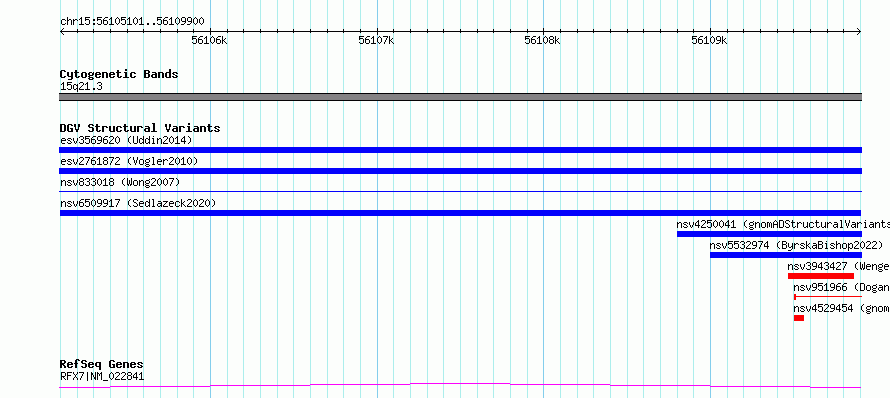Click the Cytogenetic Bands track heading
The image size is (890, 398).
[x=119, y=74]
